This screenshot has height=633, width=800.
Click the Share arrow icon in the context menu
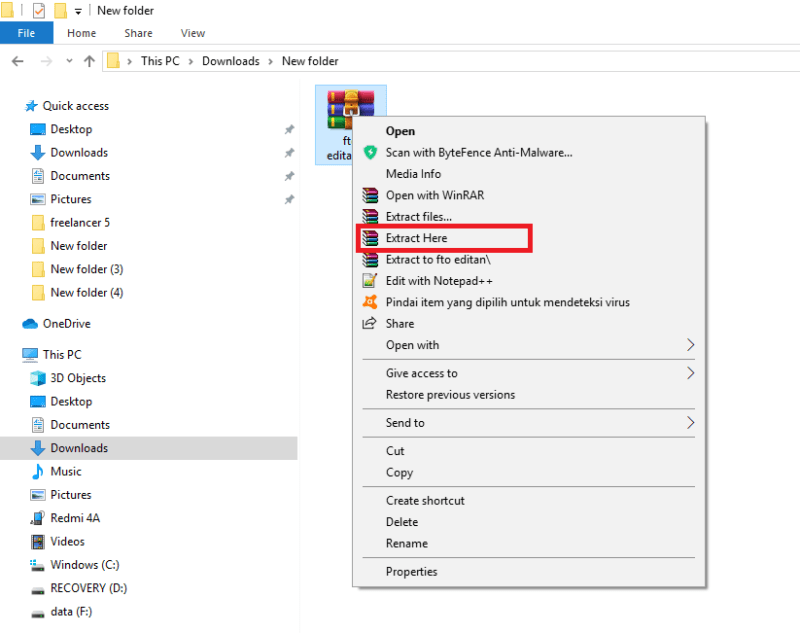[369, 323]
